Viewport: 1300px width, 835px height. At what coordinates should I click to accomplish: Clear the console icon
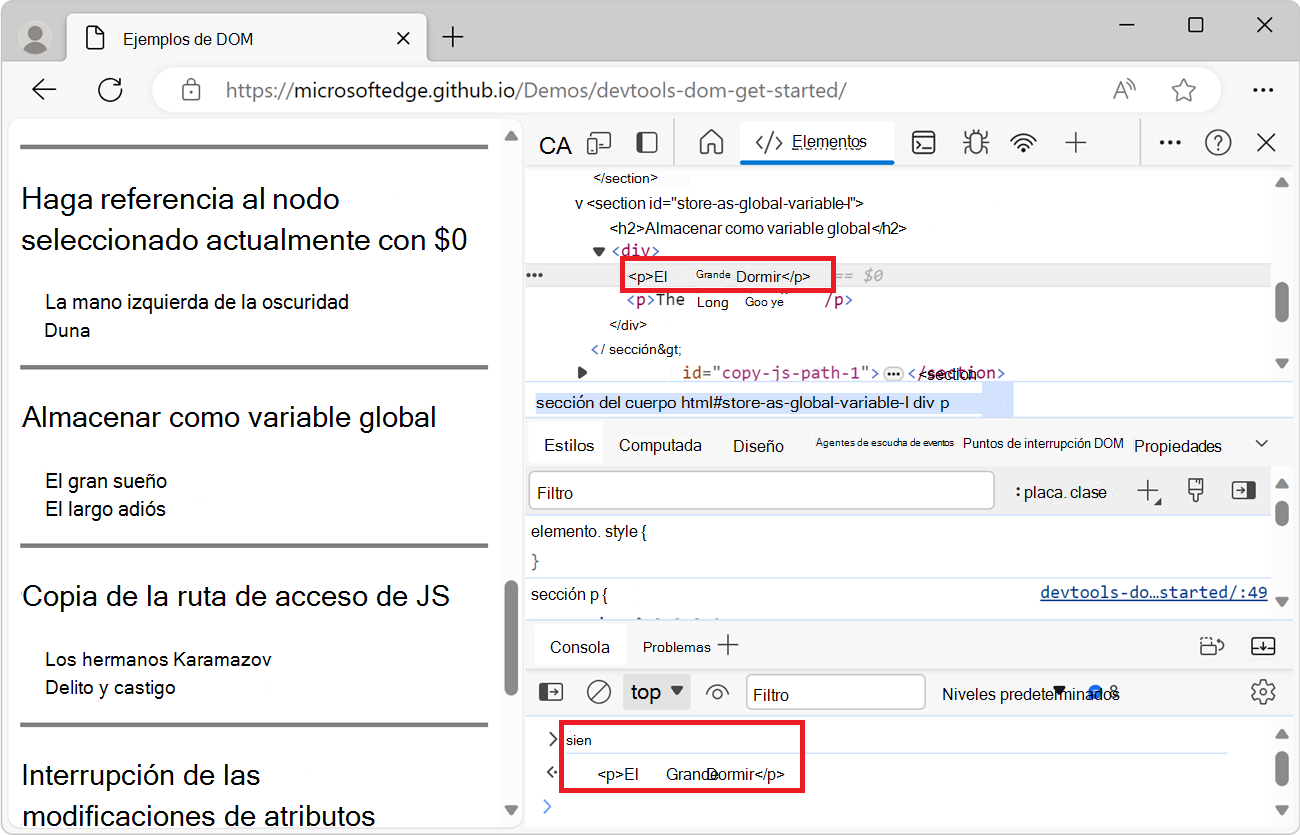pos(598,692)
